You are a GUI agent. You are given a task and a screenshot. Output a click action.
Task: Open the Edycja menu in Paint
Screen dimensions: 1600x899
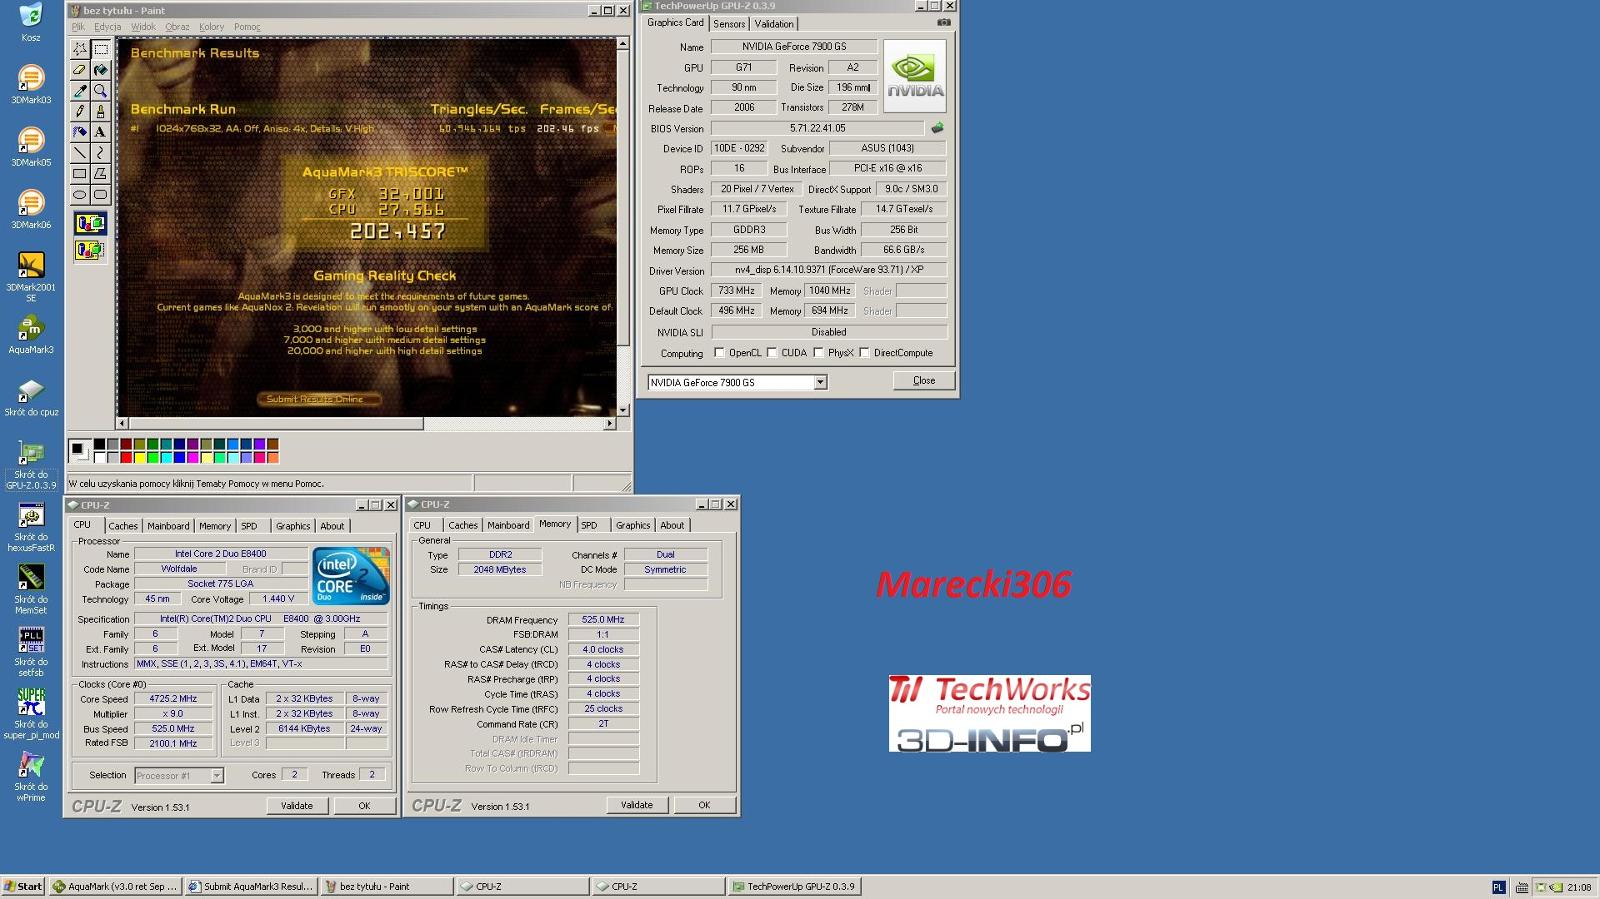pyautogui.click(x=107, y=27)
